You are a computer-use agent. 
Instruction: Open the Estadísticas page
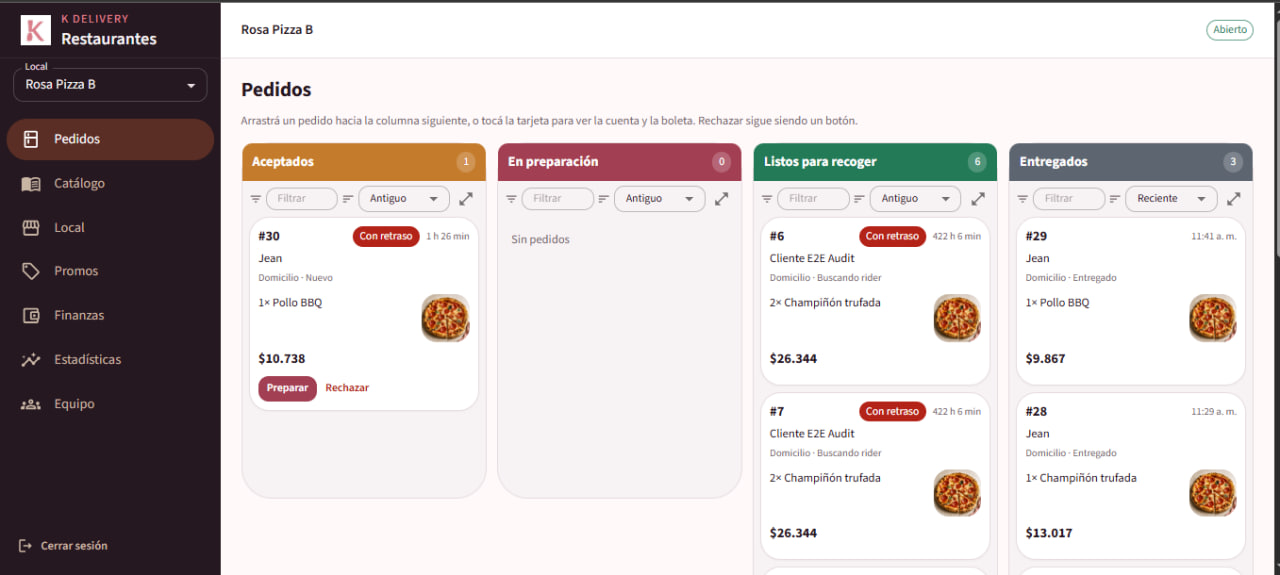[x=110, y=359]
